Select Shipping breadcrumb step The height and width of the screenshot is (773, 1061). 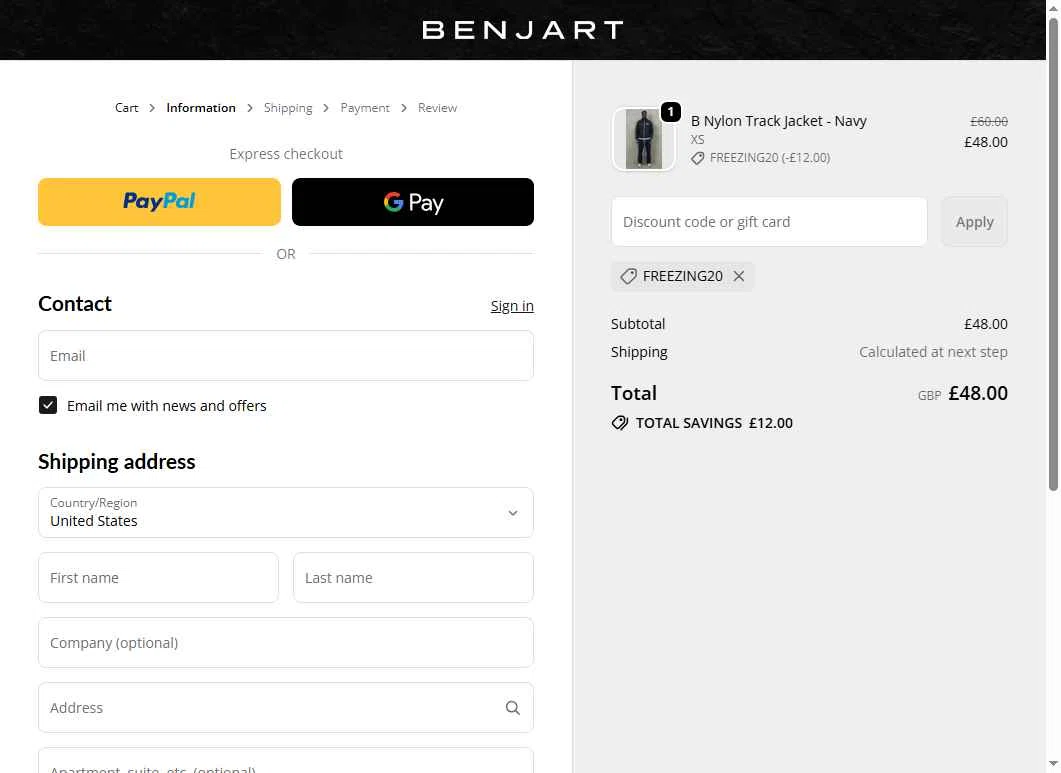click(288, 108)
